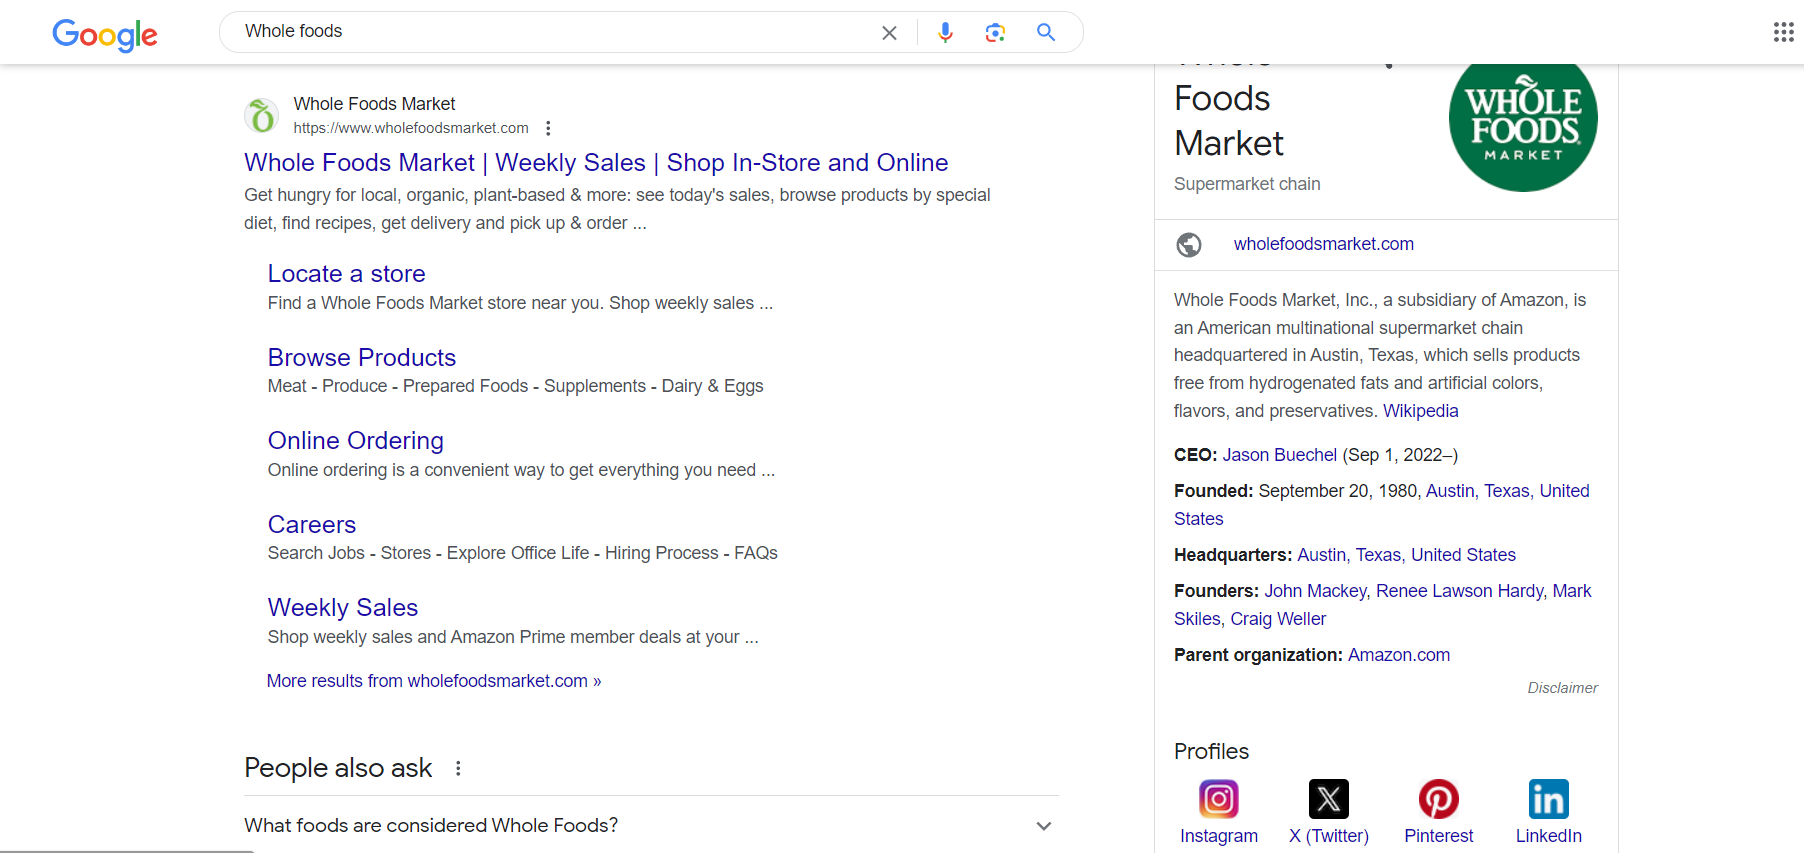Clear the search box with X
The height and width of the screenshot is (853, 1804).
click(889, 33)
